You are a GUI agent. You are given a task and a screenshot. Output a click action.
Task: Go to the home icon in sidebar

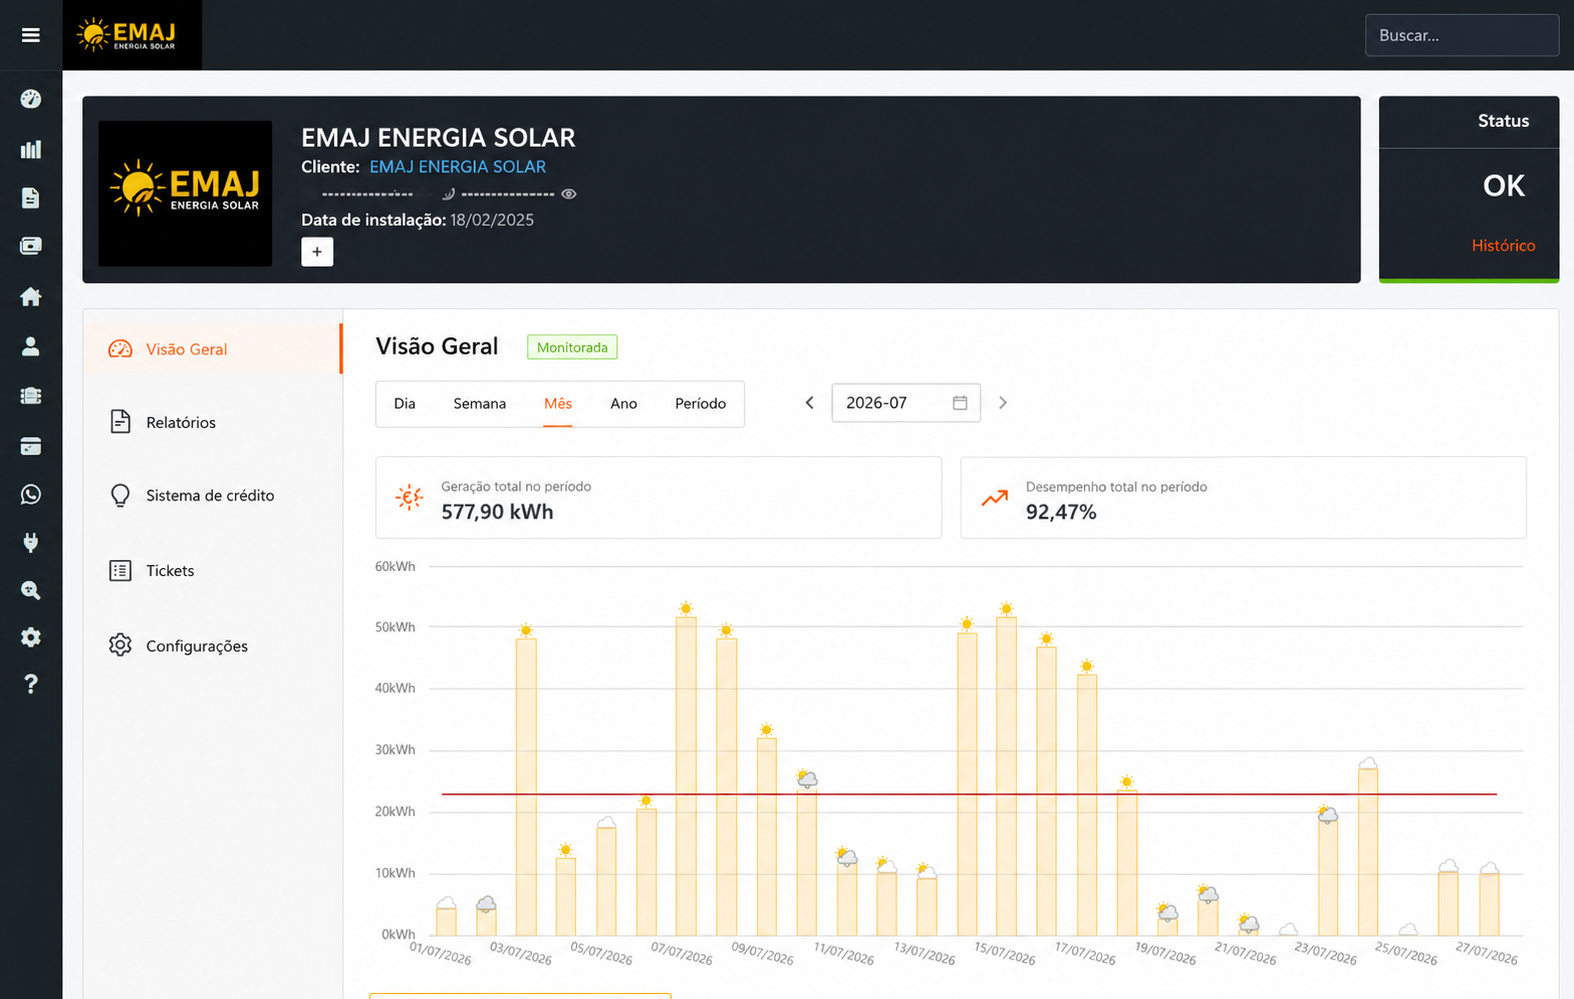[x=31, y=297]
